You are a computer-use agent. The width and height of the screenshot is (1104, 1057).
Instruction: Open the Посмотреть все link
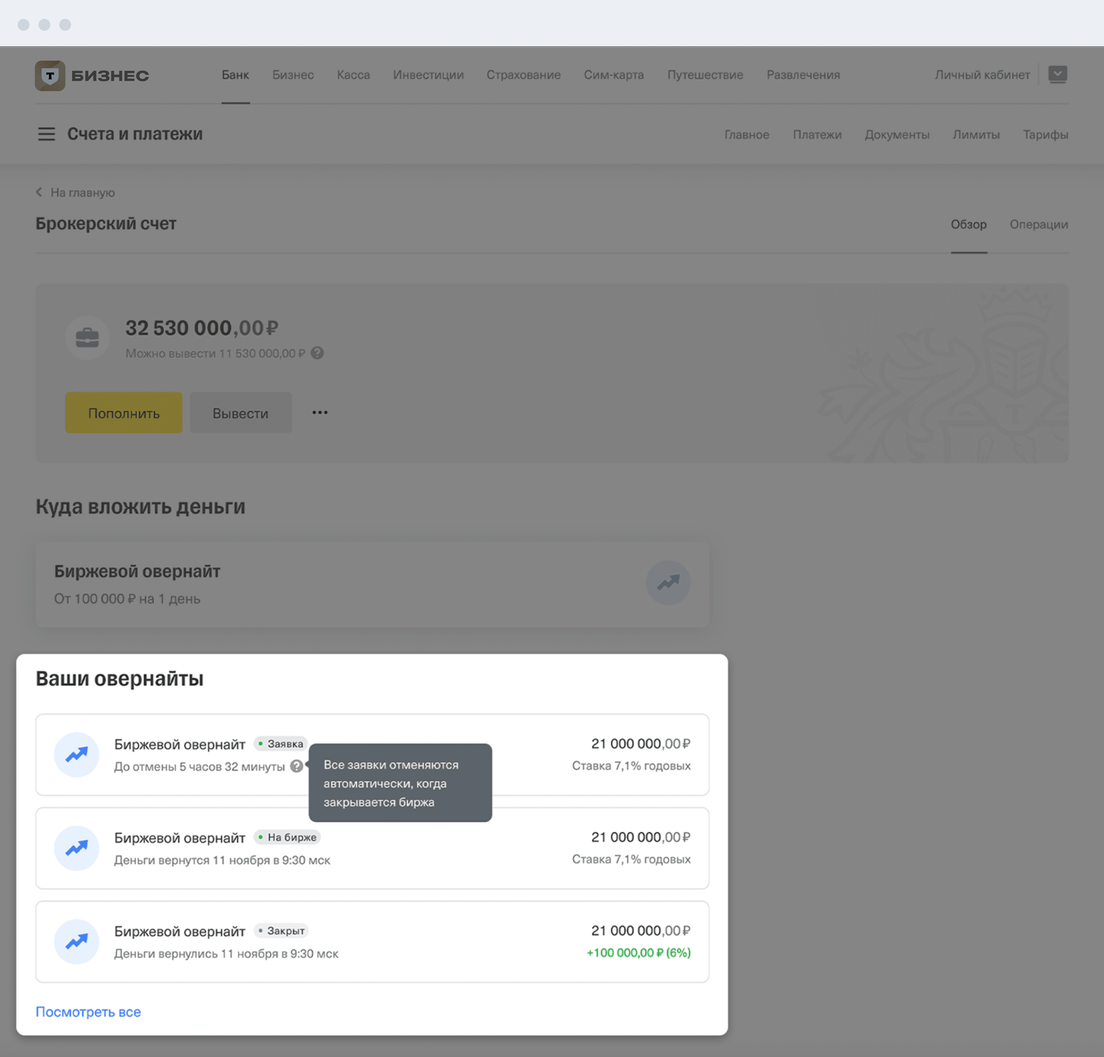pos(88,1012)
